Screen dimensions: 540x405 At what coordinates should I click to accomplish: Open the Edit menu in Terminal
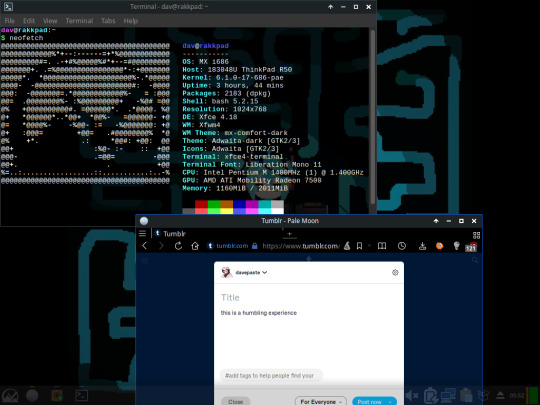tap(29, 21)
